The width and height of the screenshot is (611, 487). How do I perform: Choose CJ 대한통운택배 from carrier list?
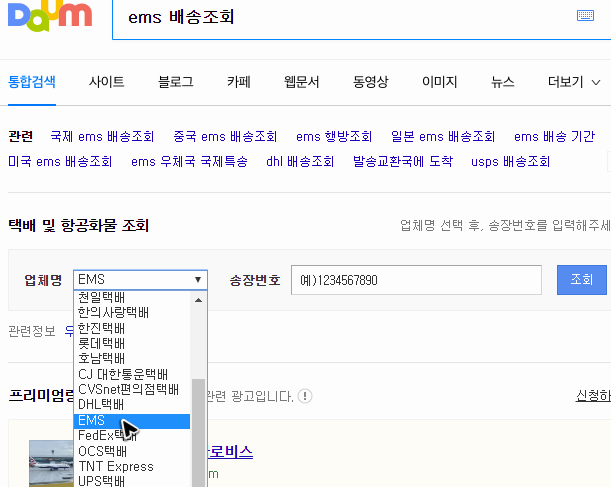click(132, 374)
